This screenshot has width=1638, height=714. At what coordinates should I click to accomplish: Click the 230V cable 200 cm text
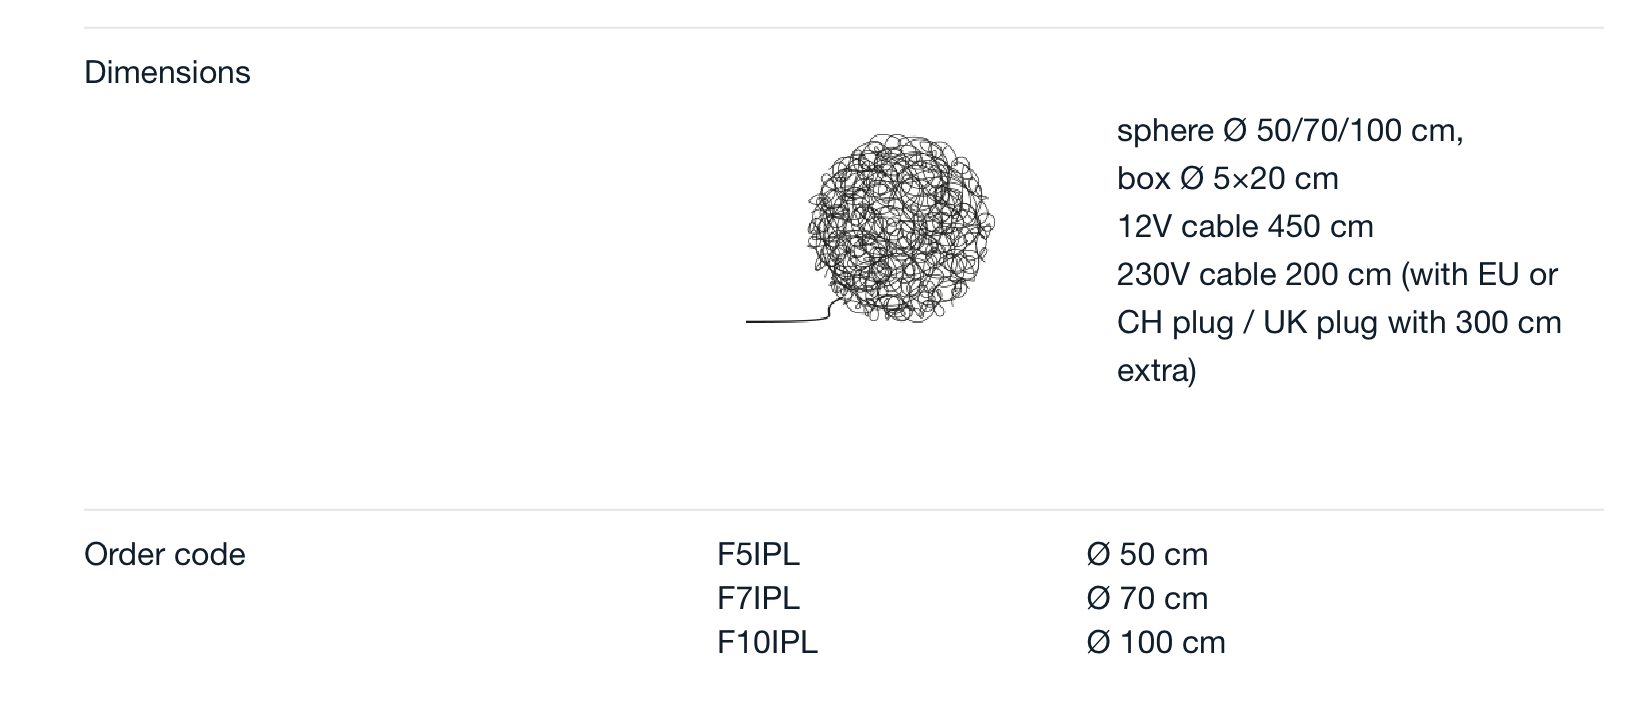(x=1254, y=274)
